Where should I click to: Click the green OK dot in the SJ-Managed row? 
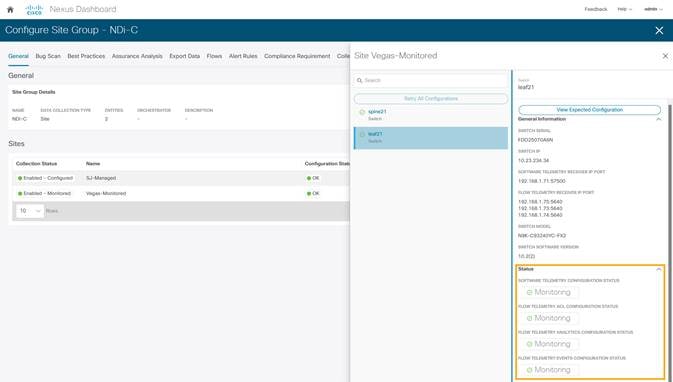click(x=309, y=178)
